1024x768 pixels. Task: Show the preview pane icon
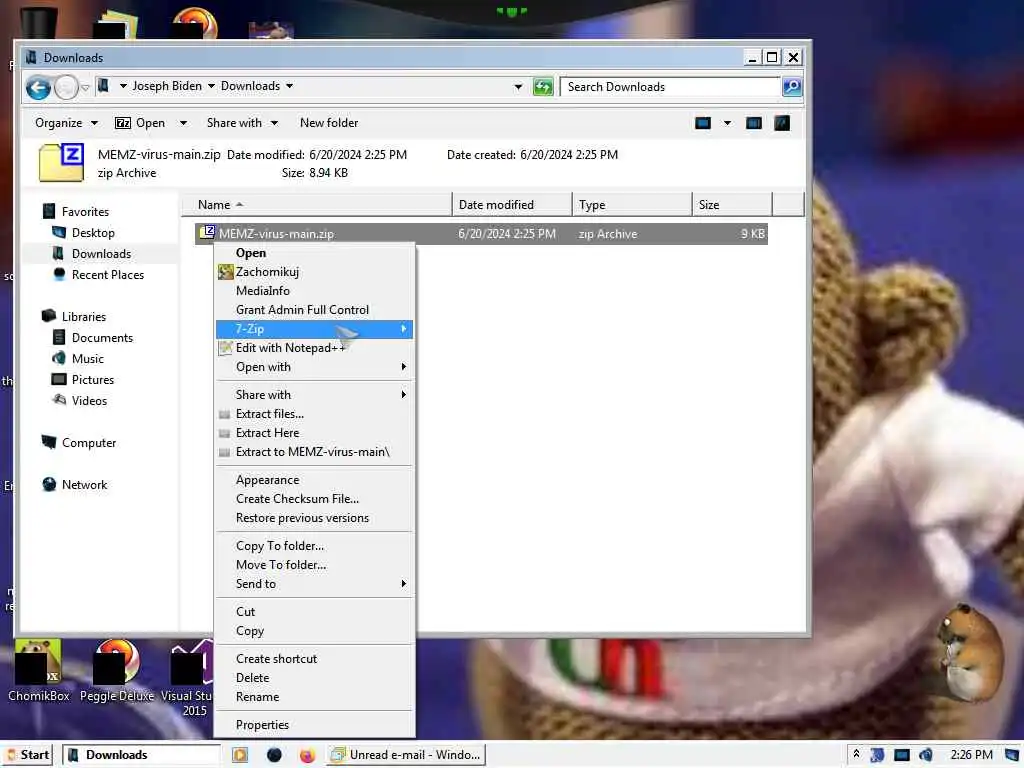pos(754,123)
